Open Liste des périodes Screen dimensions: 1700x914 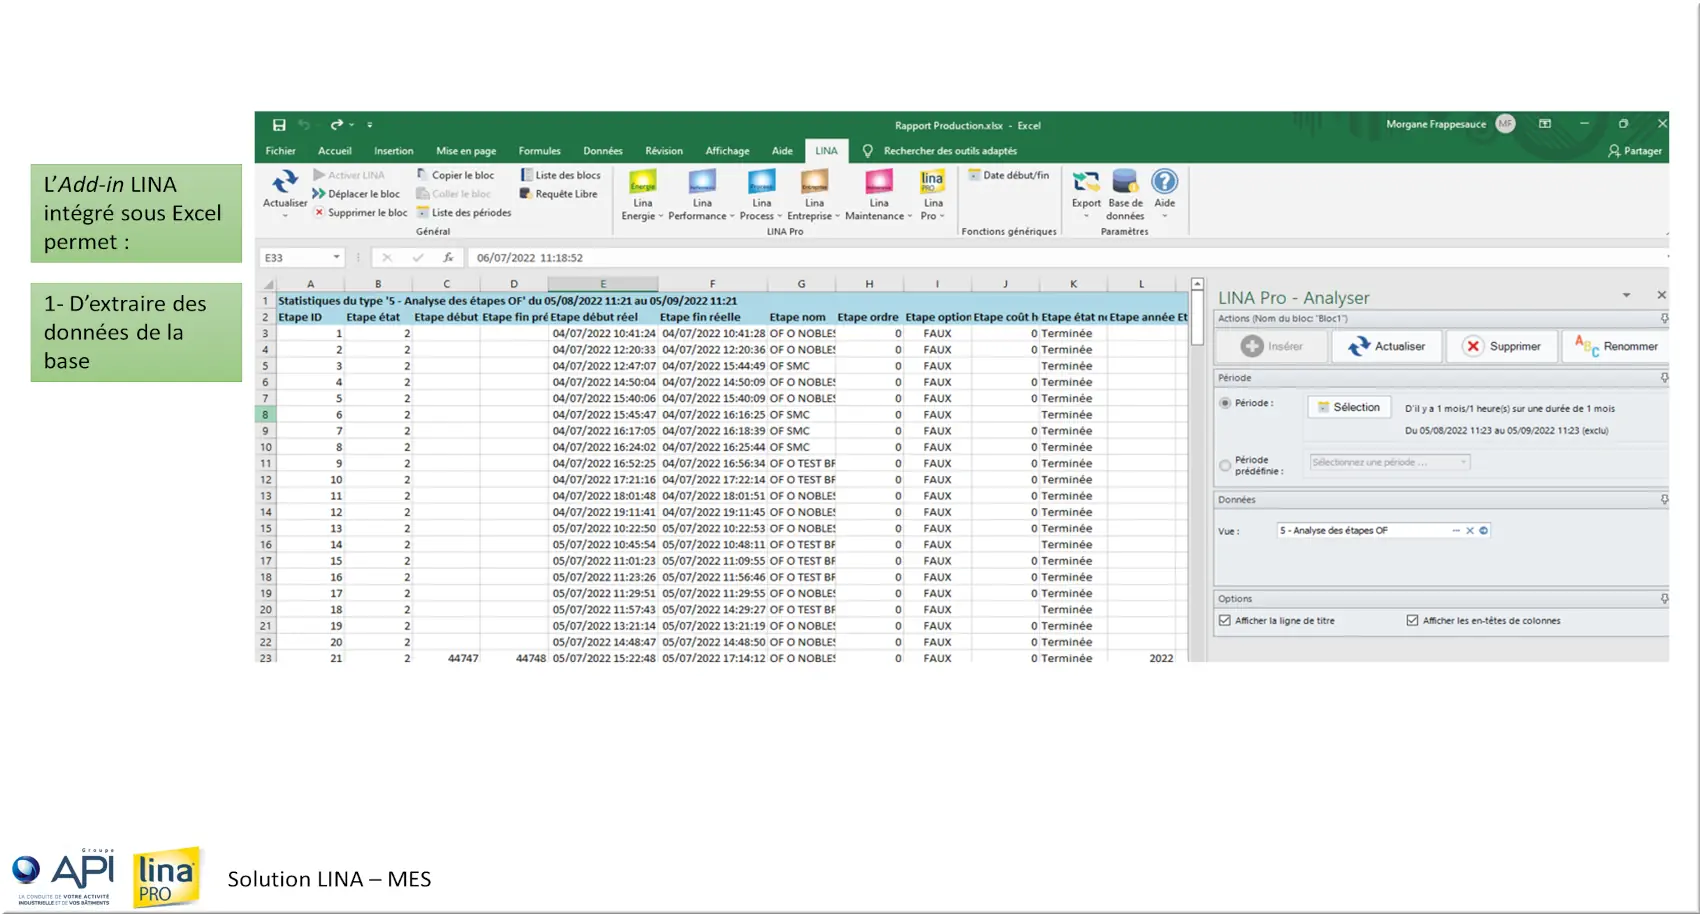coord(464,213)
